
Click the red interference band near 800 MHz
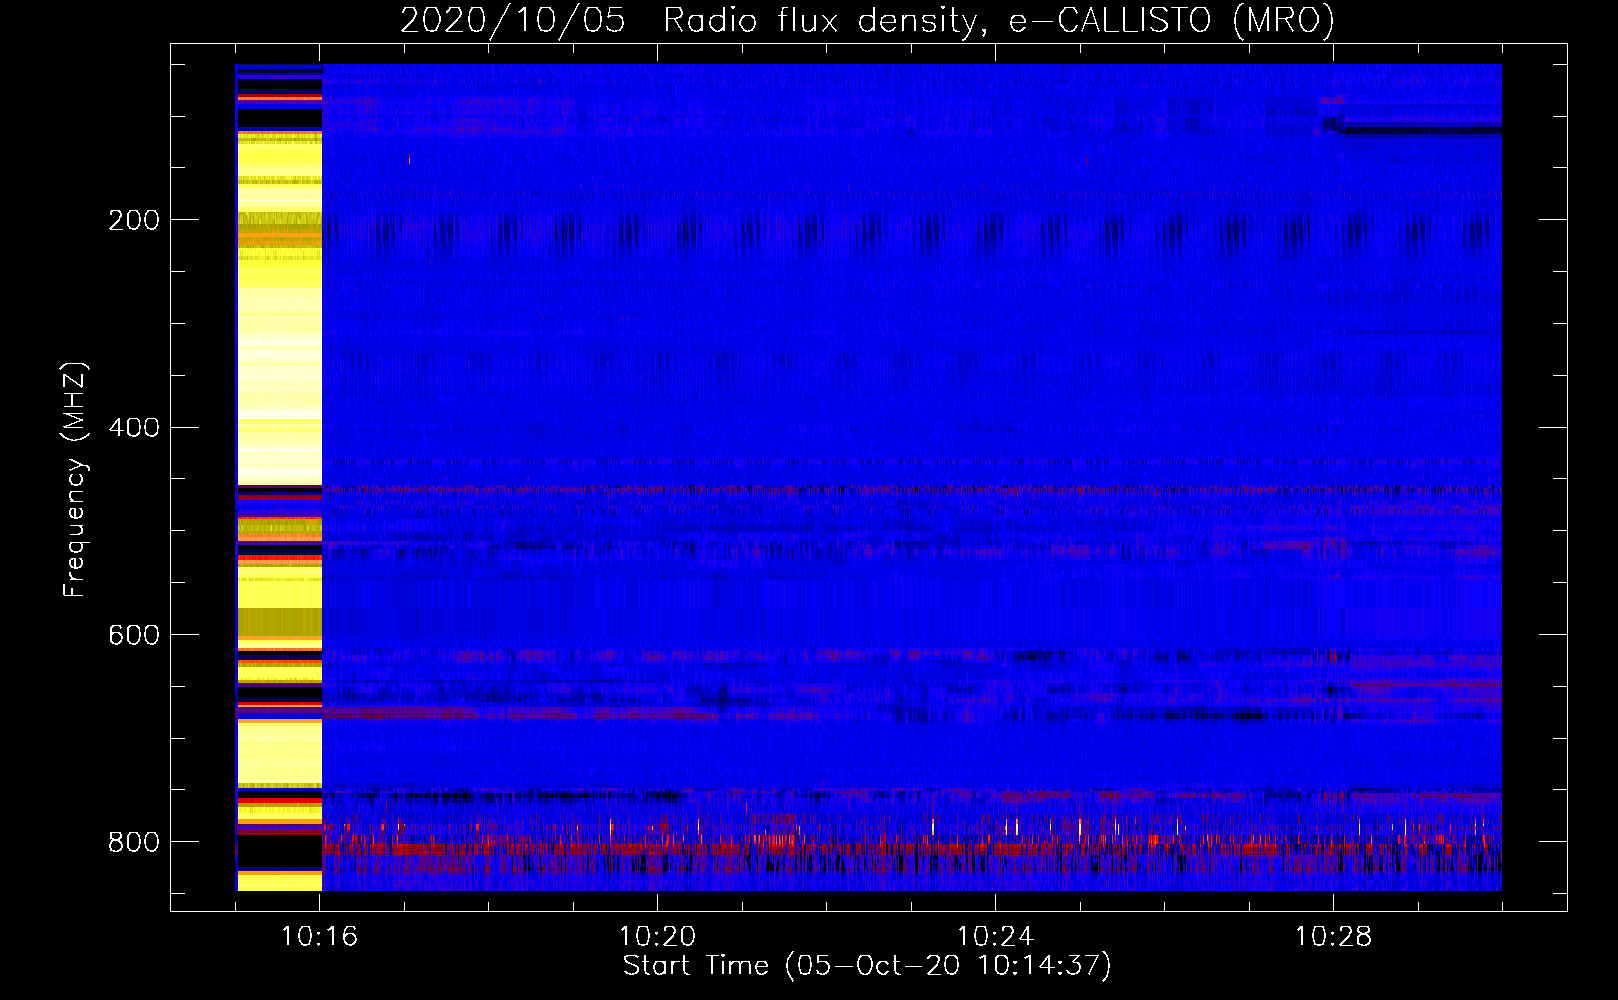911,849
